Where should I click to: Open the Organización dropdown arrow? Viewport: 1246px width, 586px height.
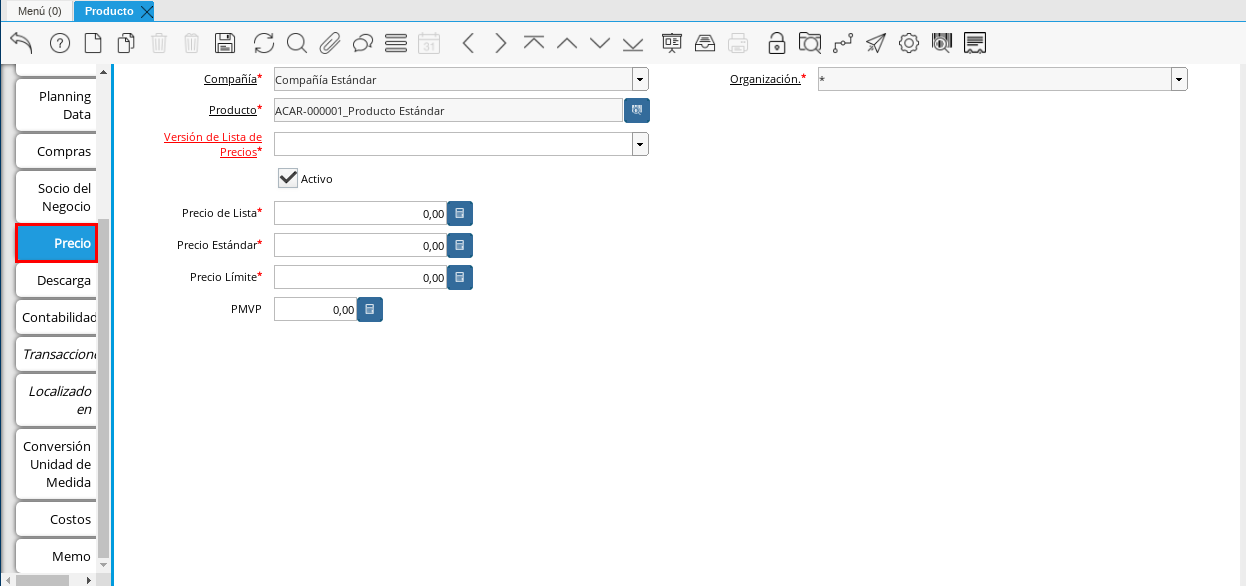1179,80
